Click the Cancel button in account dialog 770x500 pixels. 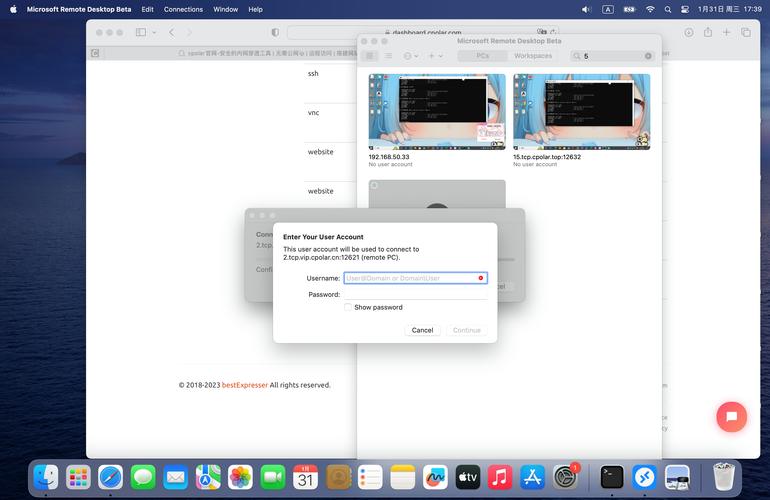click(x=422, y=330)
